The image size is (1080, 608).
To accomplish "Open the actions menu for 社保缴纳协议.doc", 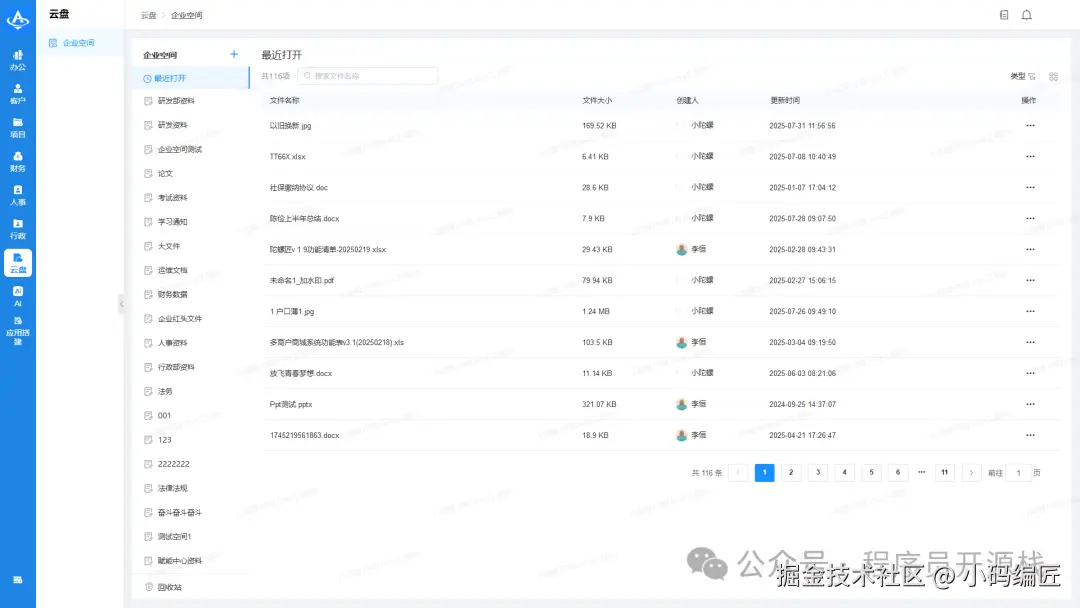I will click(1030, 187).
